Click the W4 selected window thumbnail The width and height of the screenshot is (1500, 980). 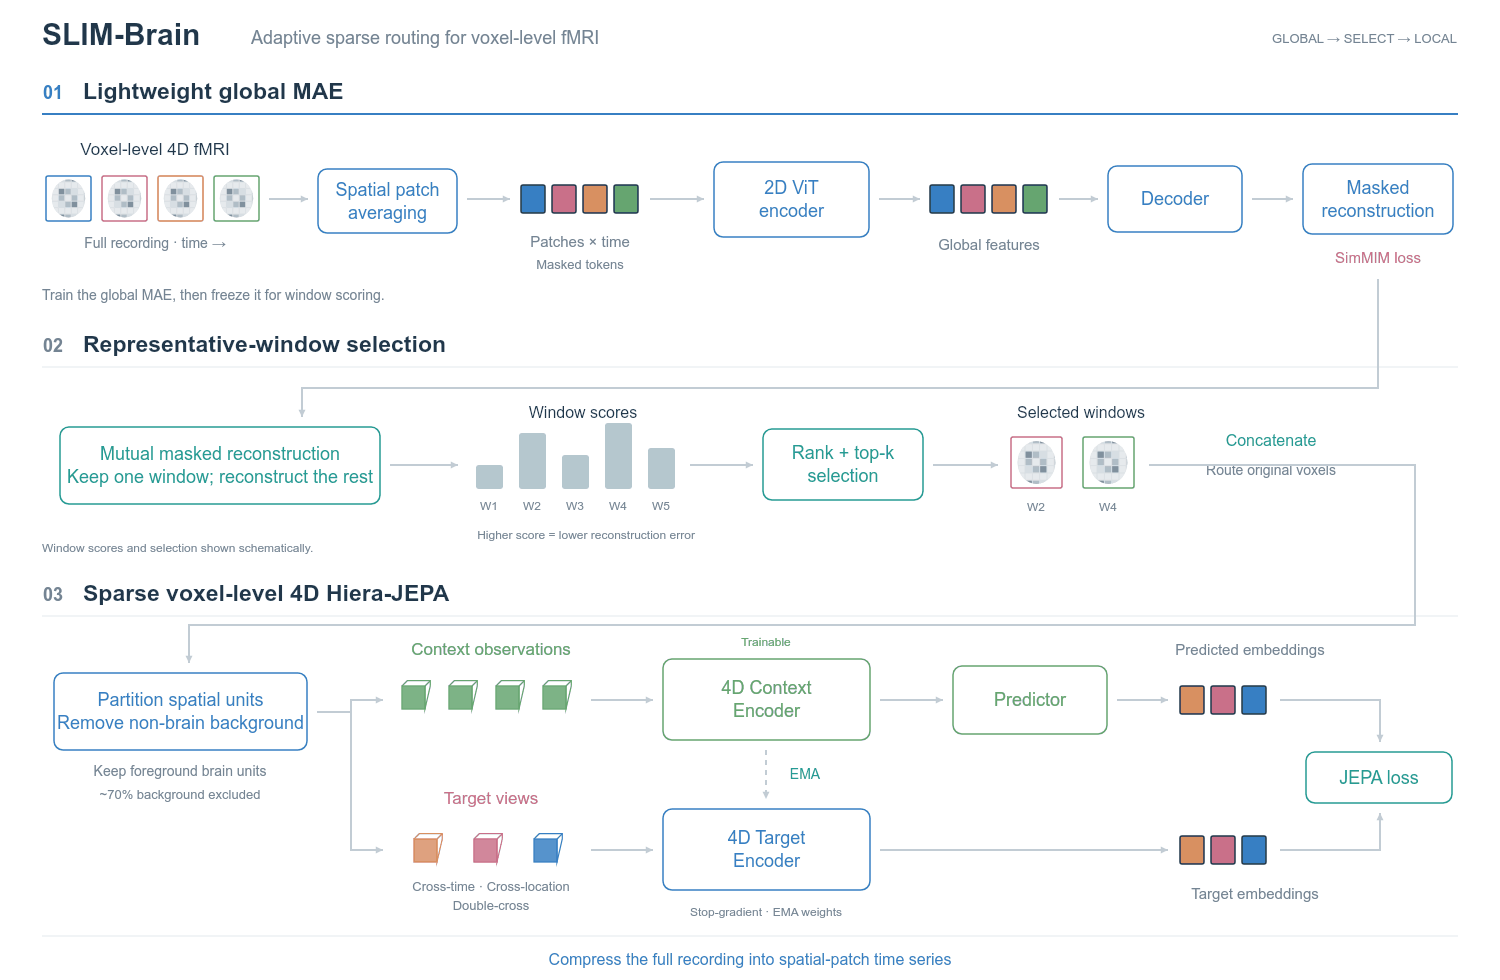pos(1108,462)
